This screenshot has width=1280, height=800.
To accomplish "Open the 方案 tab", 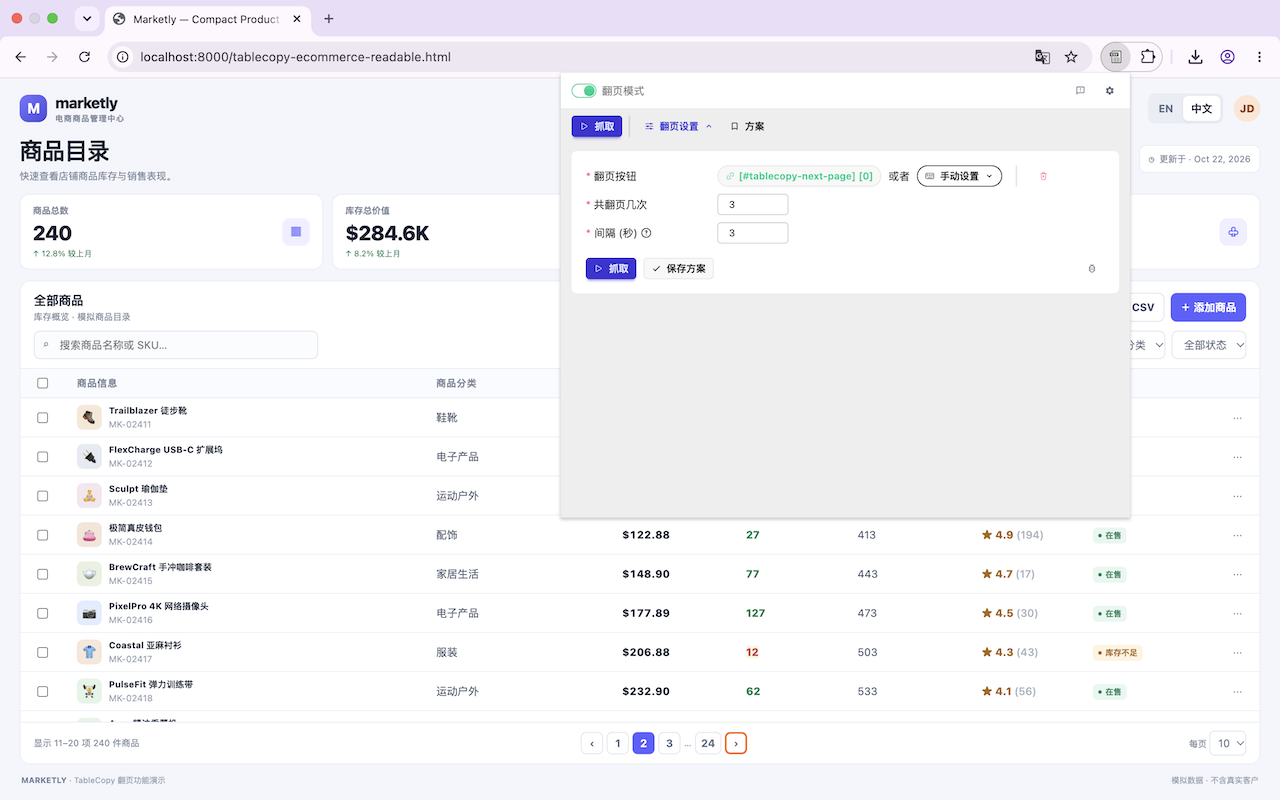I will click(747, 127).
